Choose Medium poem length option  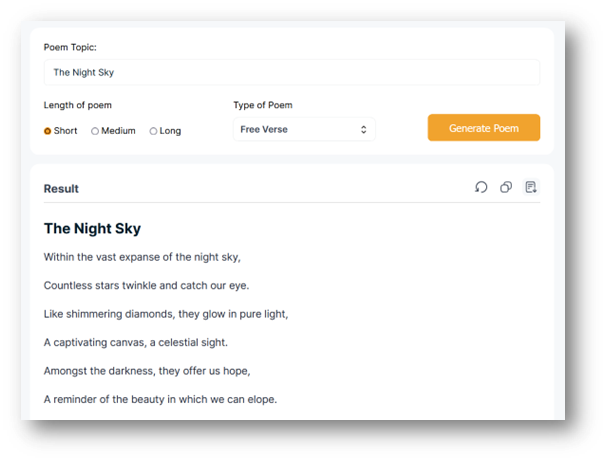pos(95,131)
